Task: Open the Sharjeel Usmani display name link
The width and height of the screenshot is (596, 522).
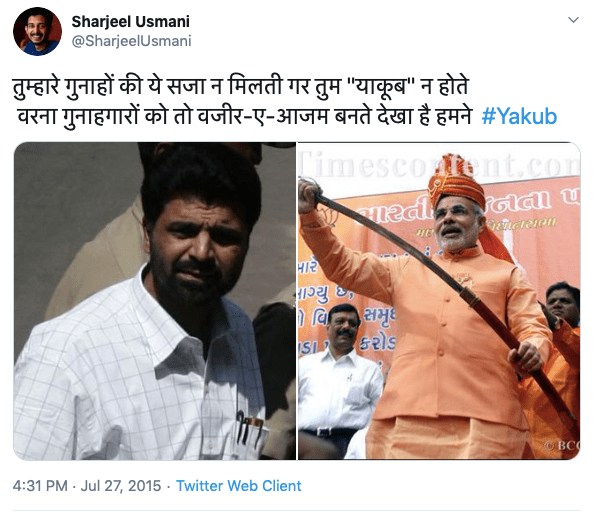Action: pyautogui.click(x=130, y=22)
